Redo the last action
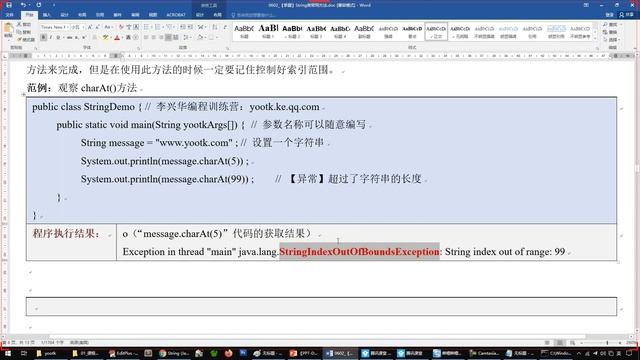The image size is (640, 360). pos(39,5)
